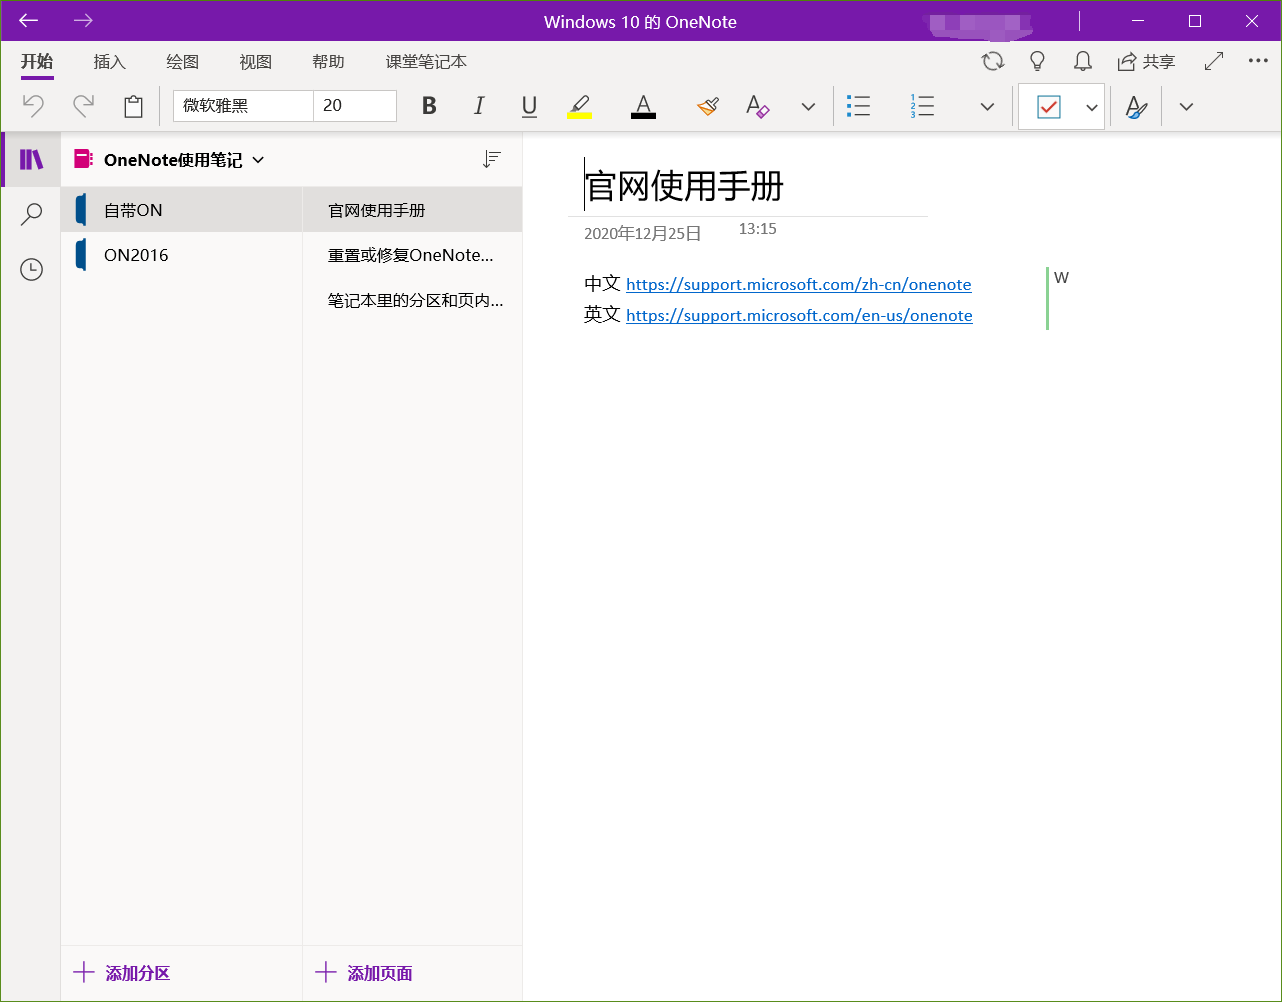Select the 自带ON section
The width and height of the screenshot is (1282, 1002).
(182, 210)
